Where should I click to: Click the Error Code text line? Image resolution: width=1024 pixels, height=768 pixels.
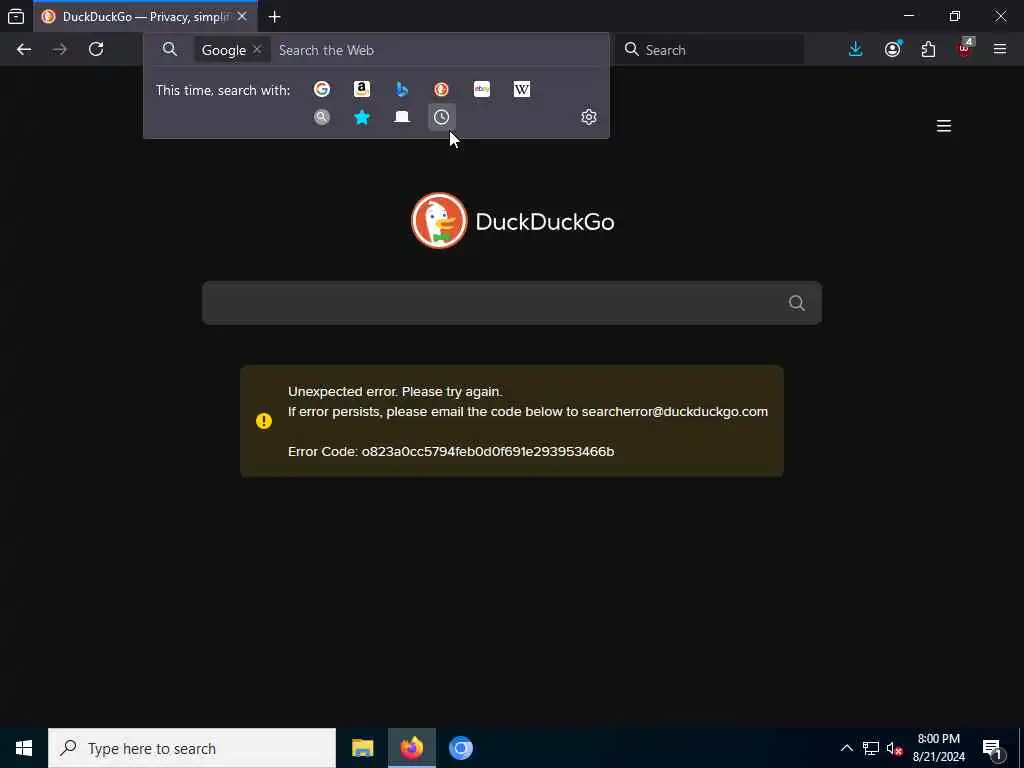tap(451, 451)
